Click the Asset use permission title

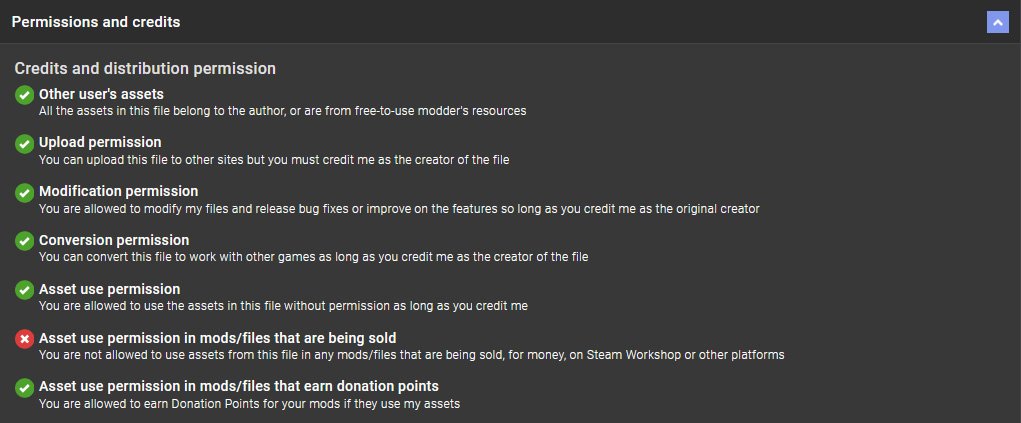[x=109, y=289]
